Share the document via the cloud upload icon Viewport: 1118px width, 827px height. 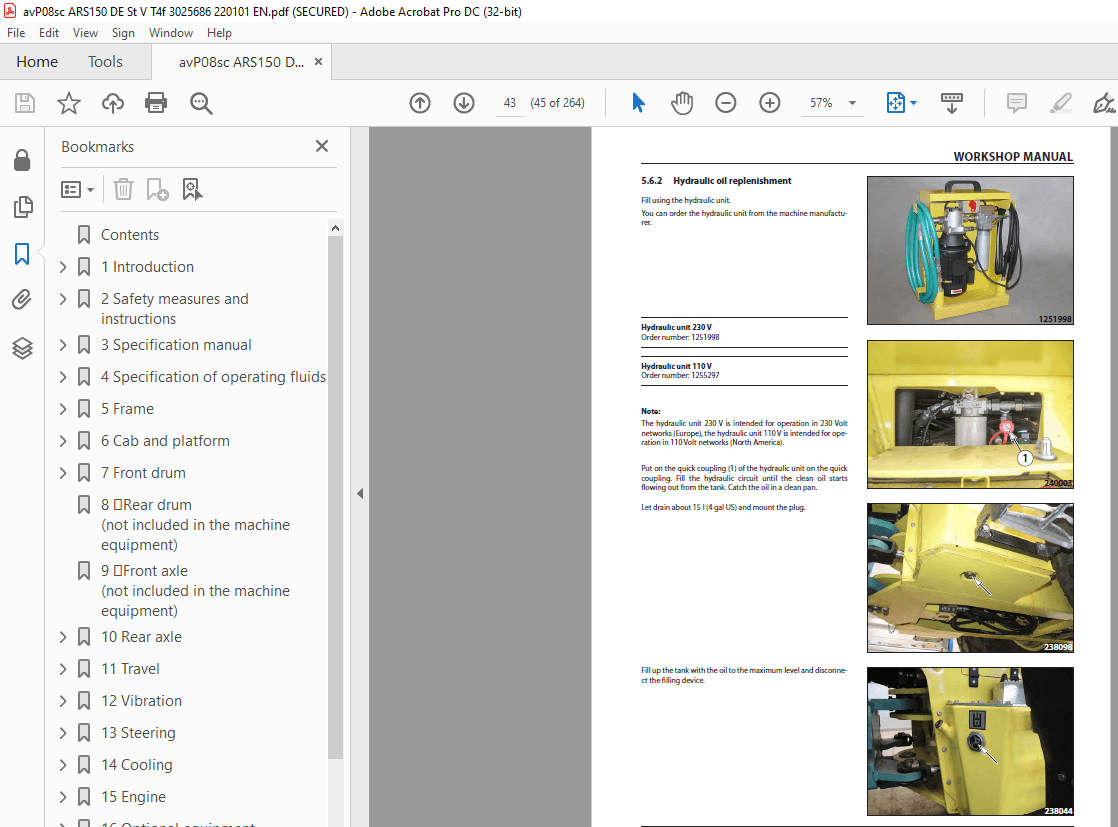[112, 103]
